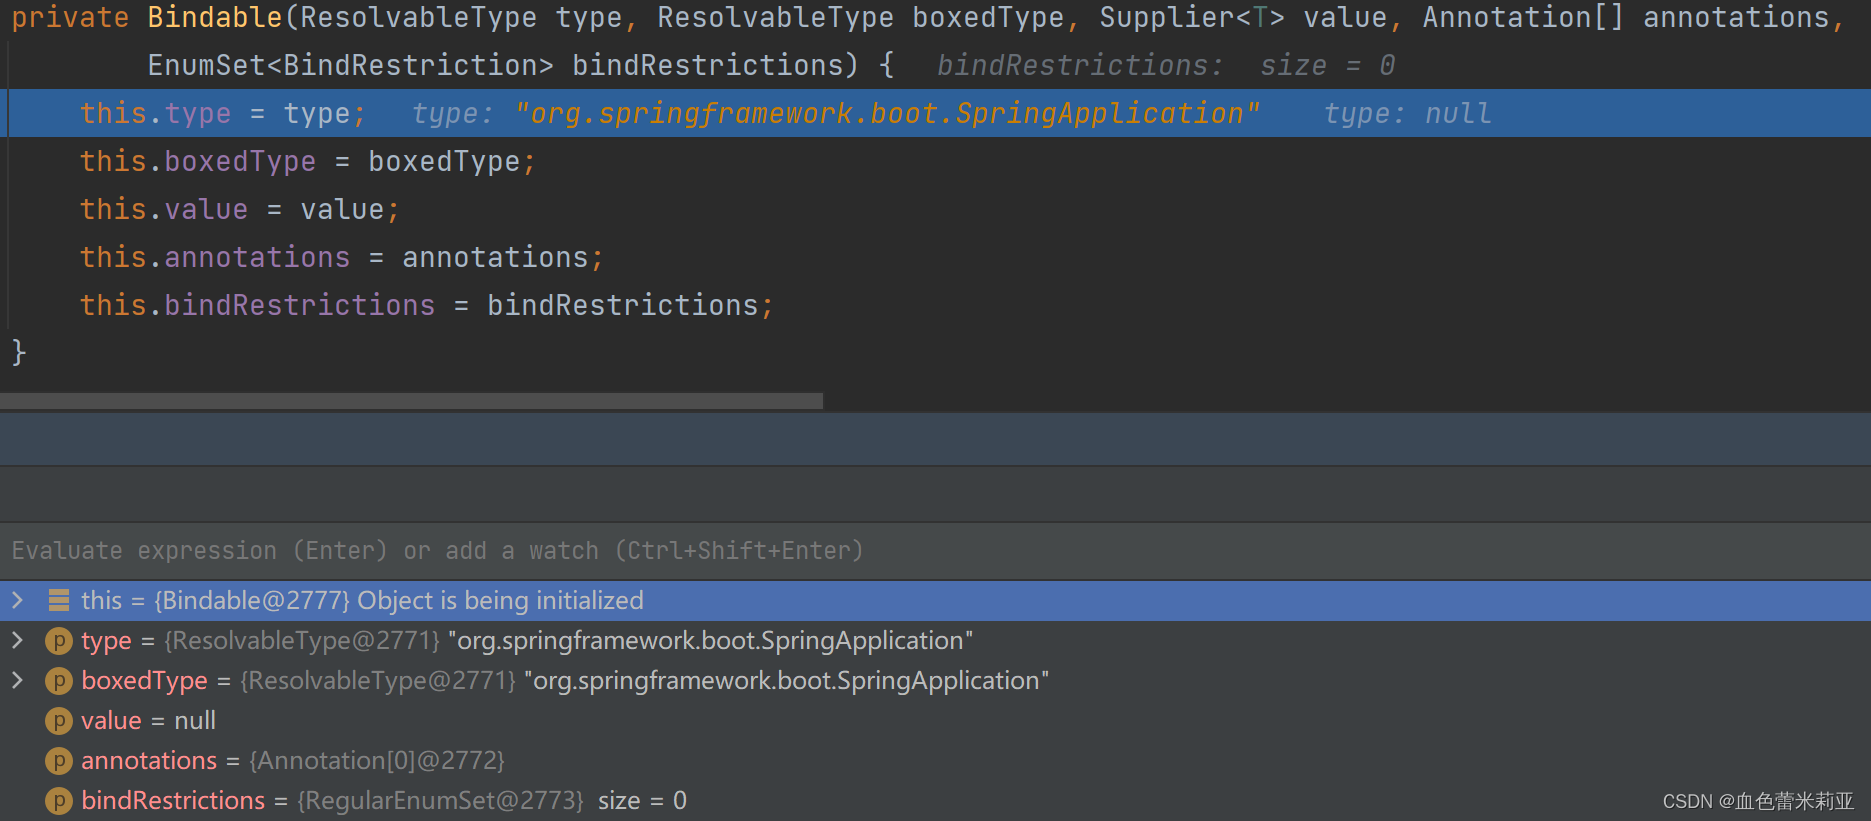The width and height of the screenshot is (1871, 821).
Task: Click the parameter icon next to type
Action: click(x=59, y=641)
